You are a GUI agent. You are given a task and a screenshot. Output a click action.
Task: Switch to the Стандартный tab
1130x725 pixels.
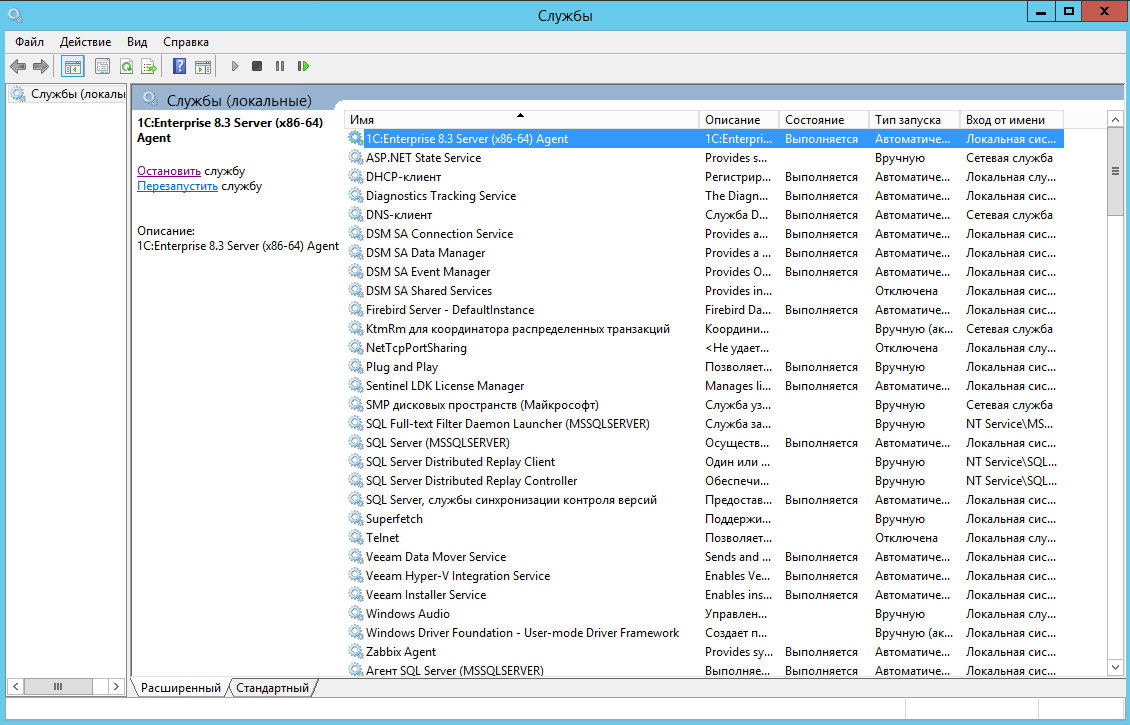[x=273, y=688]
